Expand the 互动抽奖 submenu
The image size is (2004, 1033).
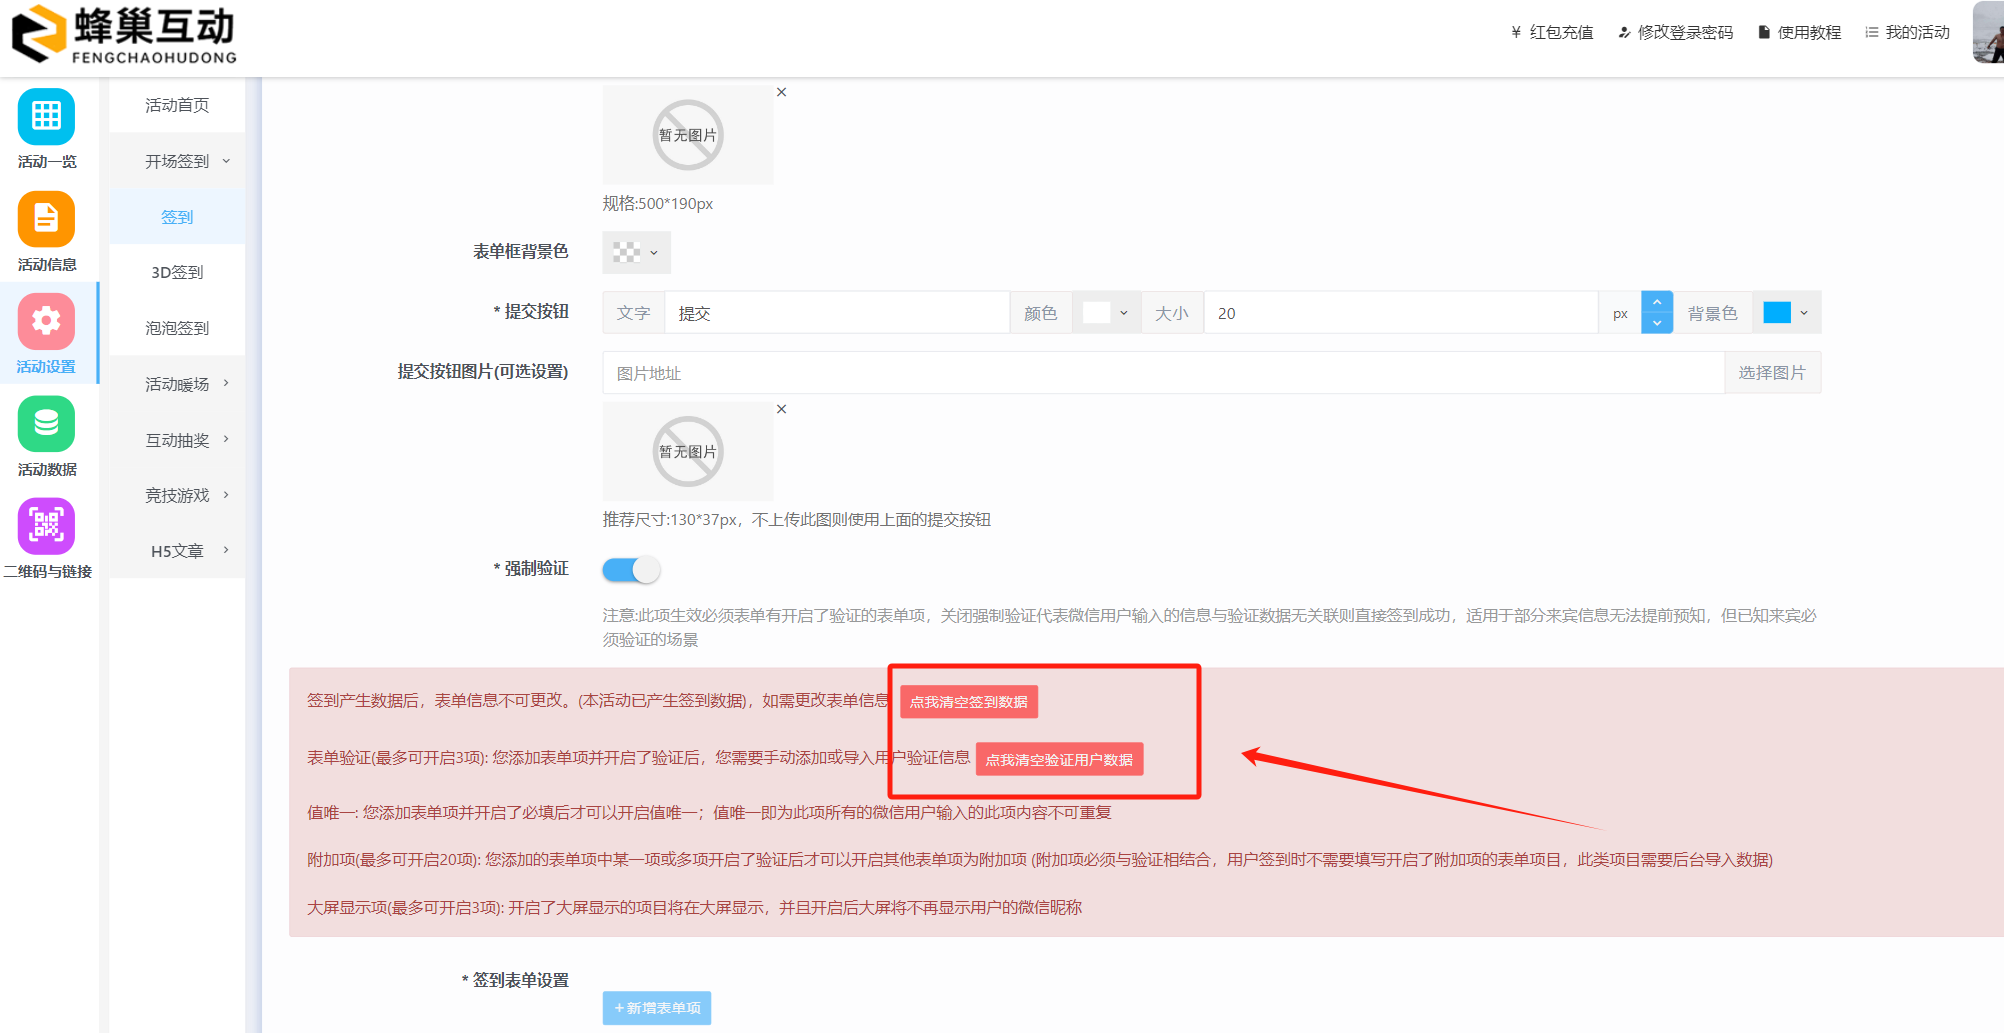pyautogui.click(x=178, y=440)
